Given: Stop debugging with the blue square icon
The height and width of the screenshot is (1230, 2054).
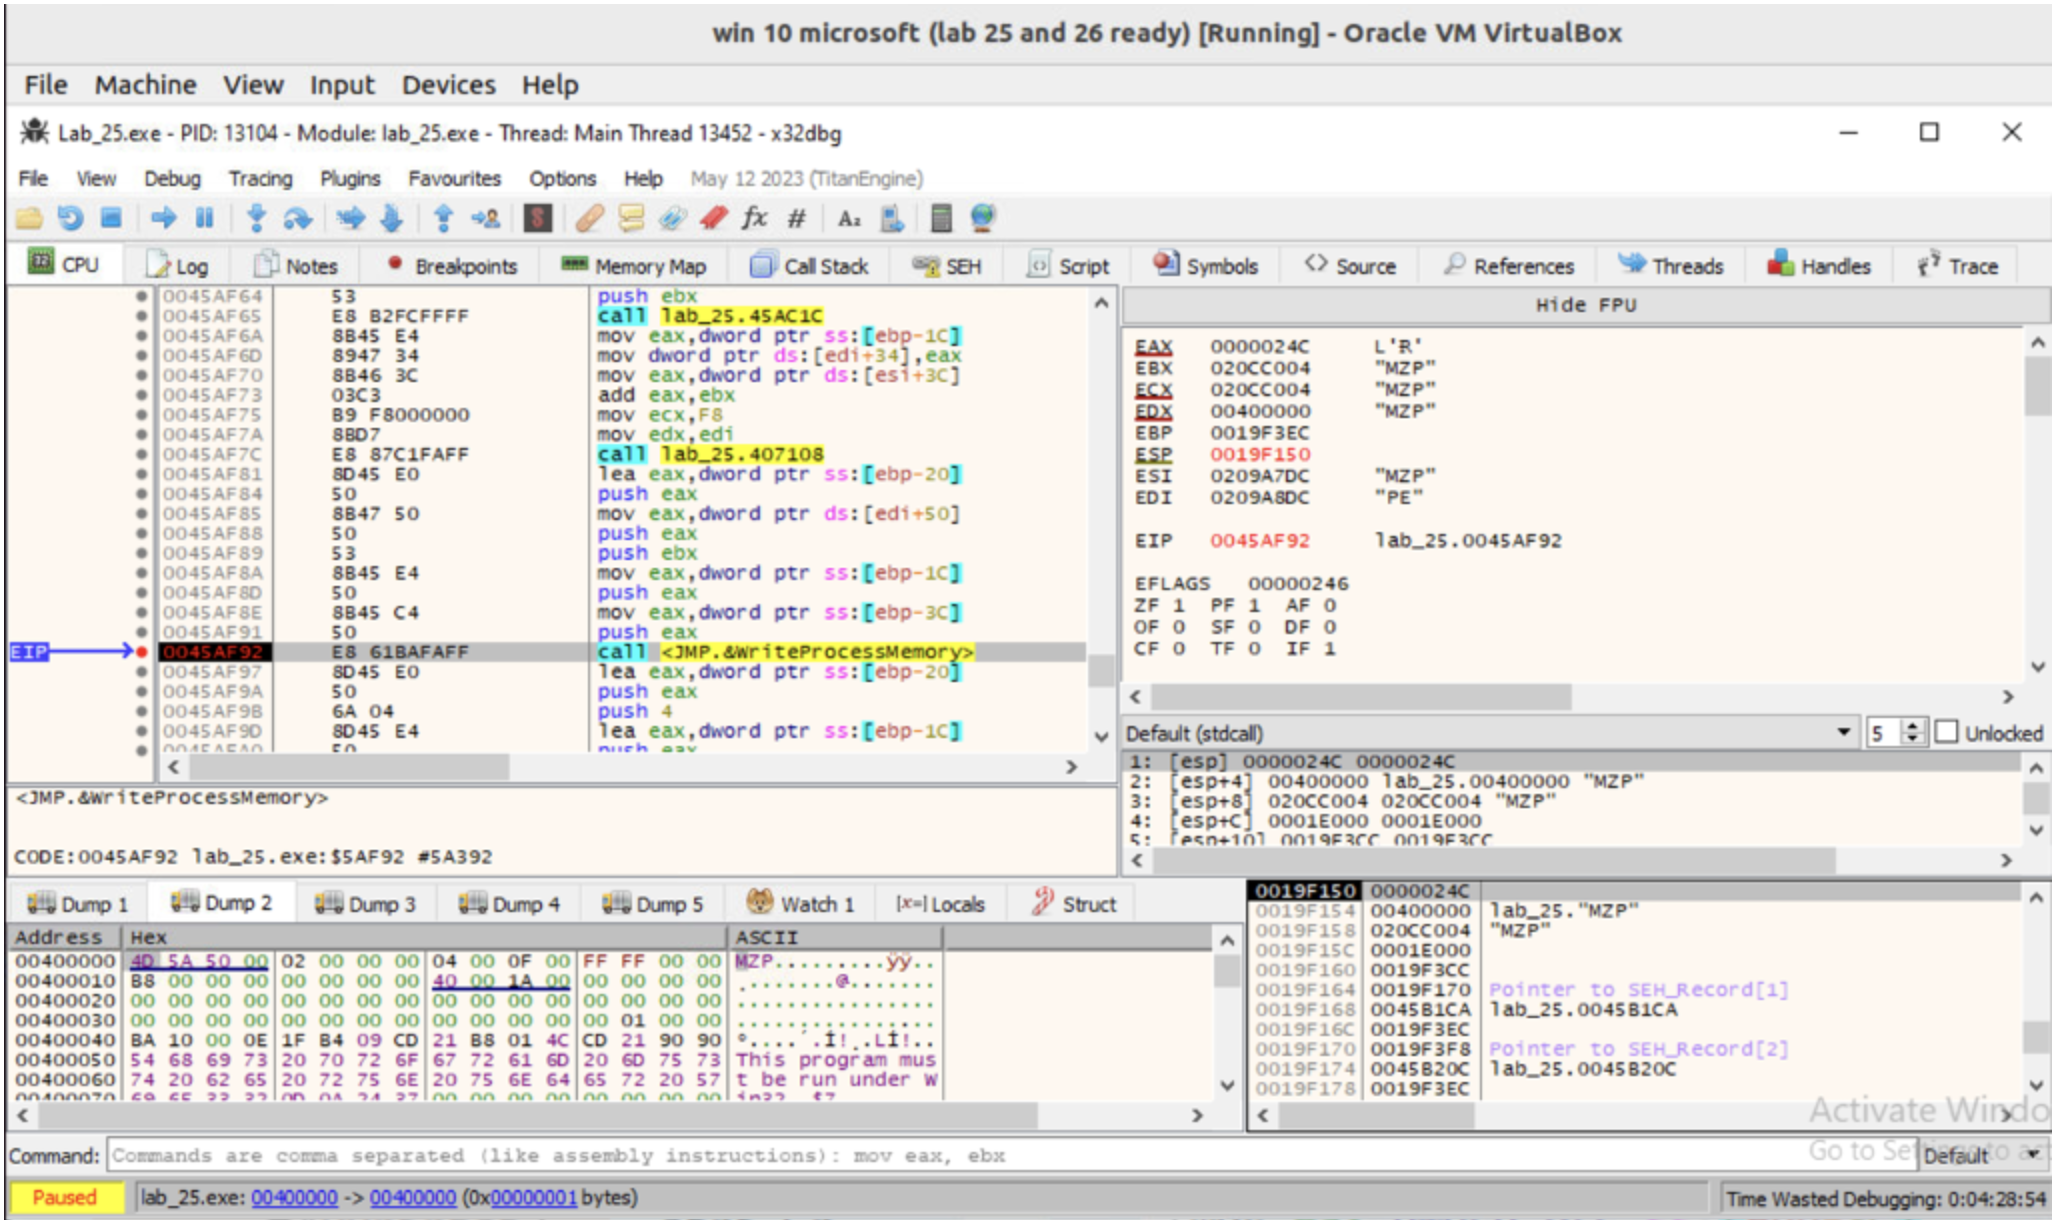Looking at the screenshot, I should pos(111,218).
